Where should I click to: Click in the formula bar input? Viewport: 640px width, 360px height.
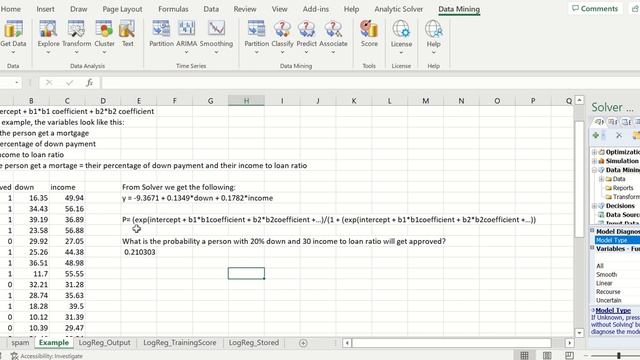pos(370,83)
